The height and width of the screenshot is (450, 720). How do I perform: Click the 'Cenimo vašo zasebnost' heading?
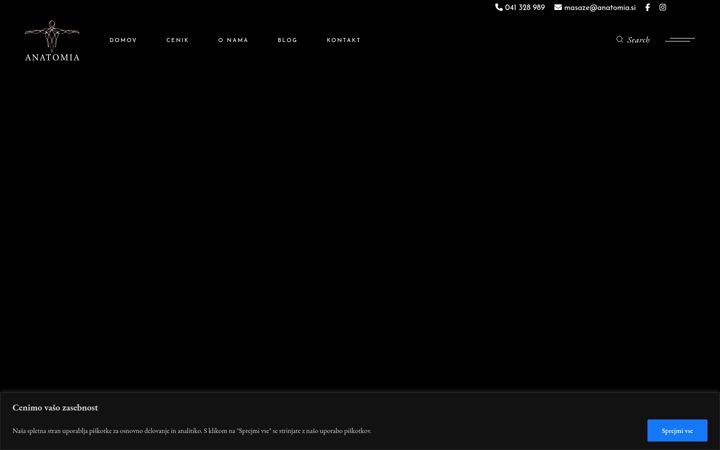click(x=55, y=408)
